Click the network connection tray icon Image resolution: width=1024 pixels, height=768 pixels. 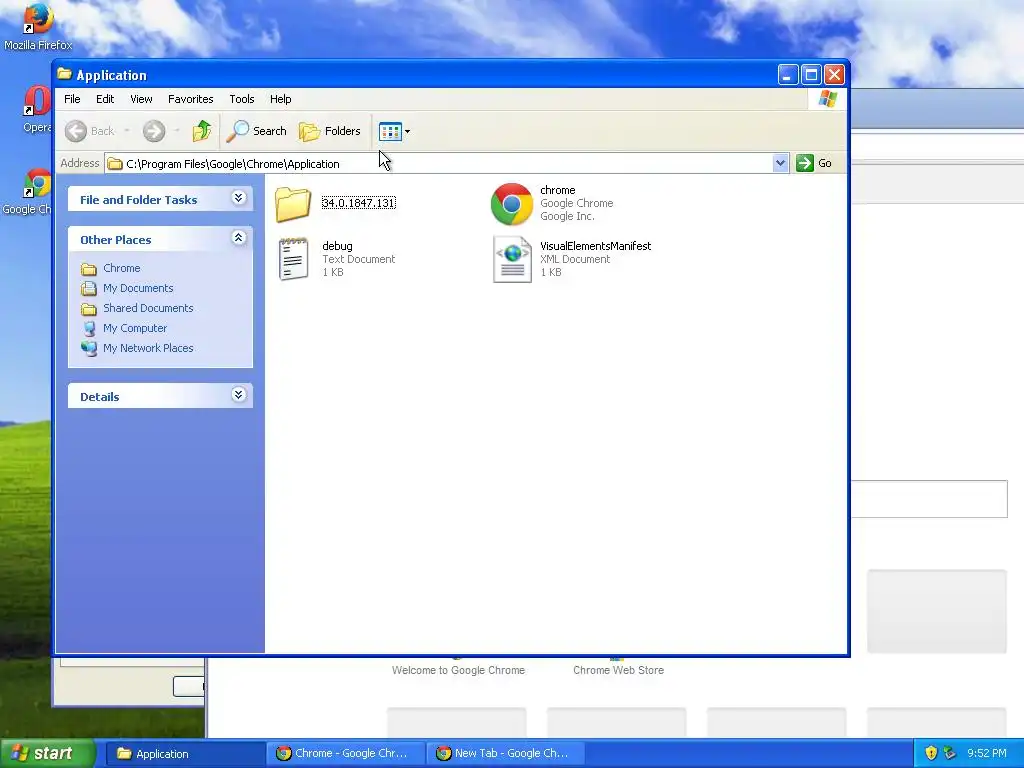pyautogui.click(x=950, y=753)
